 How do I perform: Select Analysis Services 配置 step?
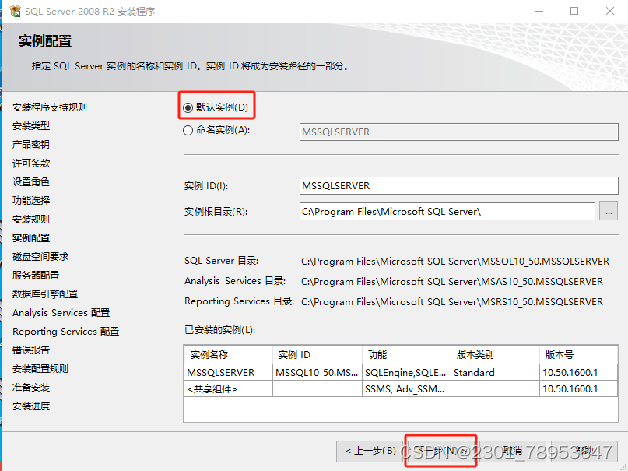[61, 312]
